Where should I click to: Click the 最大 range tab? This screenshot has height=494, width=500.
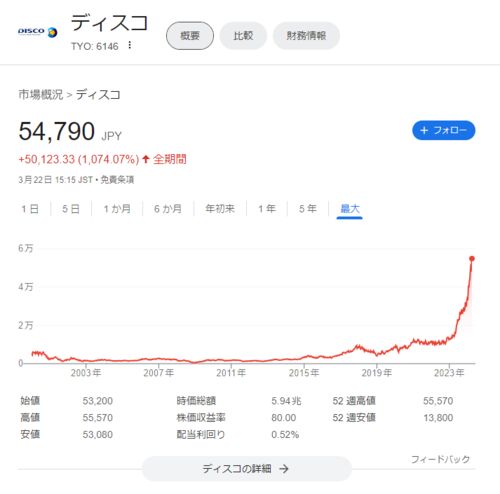(350, 209)
